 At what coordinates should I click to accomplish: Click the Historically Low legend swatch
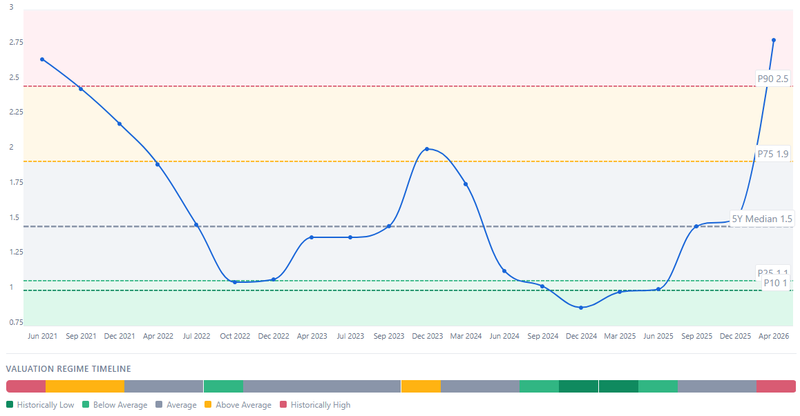tap(10, 405)
